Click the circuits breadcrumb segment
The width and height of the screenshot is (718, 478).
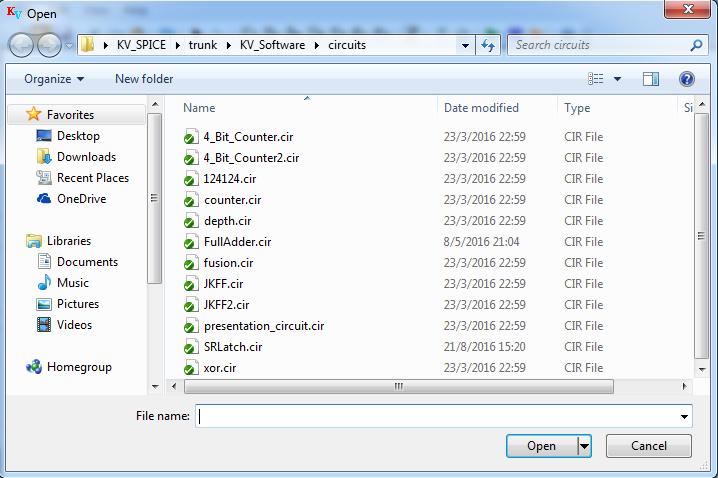pos(347,45)
